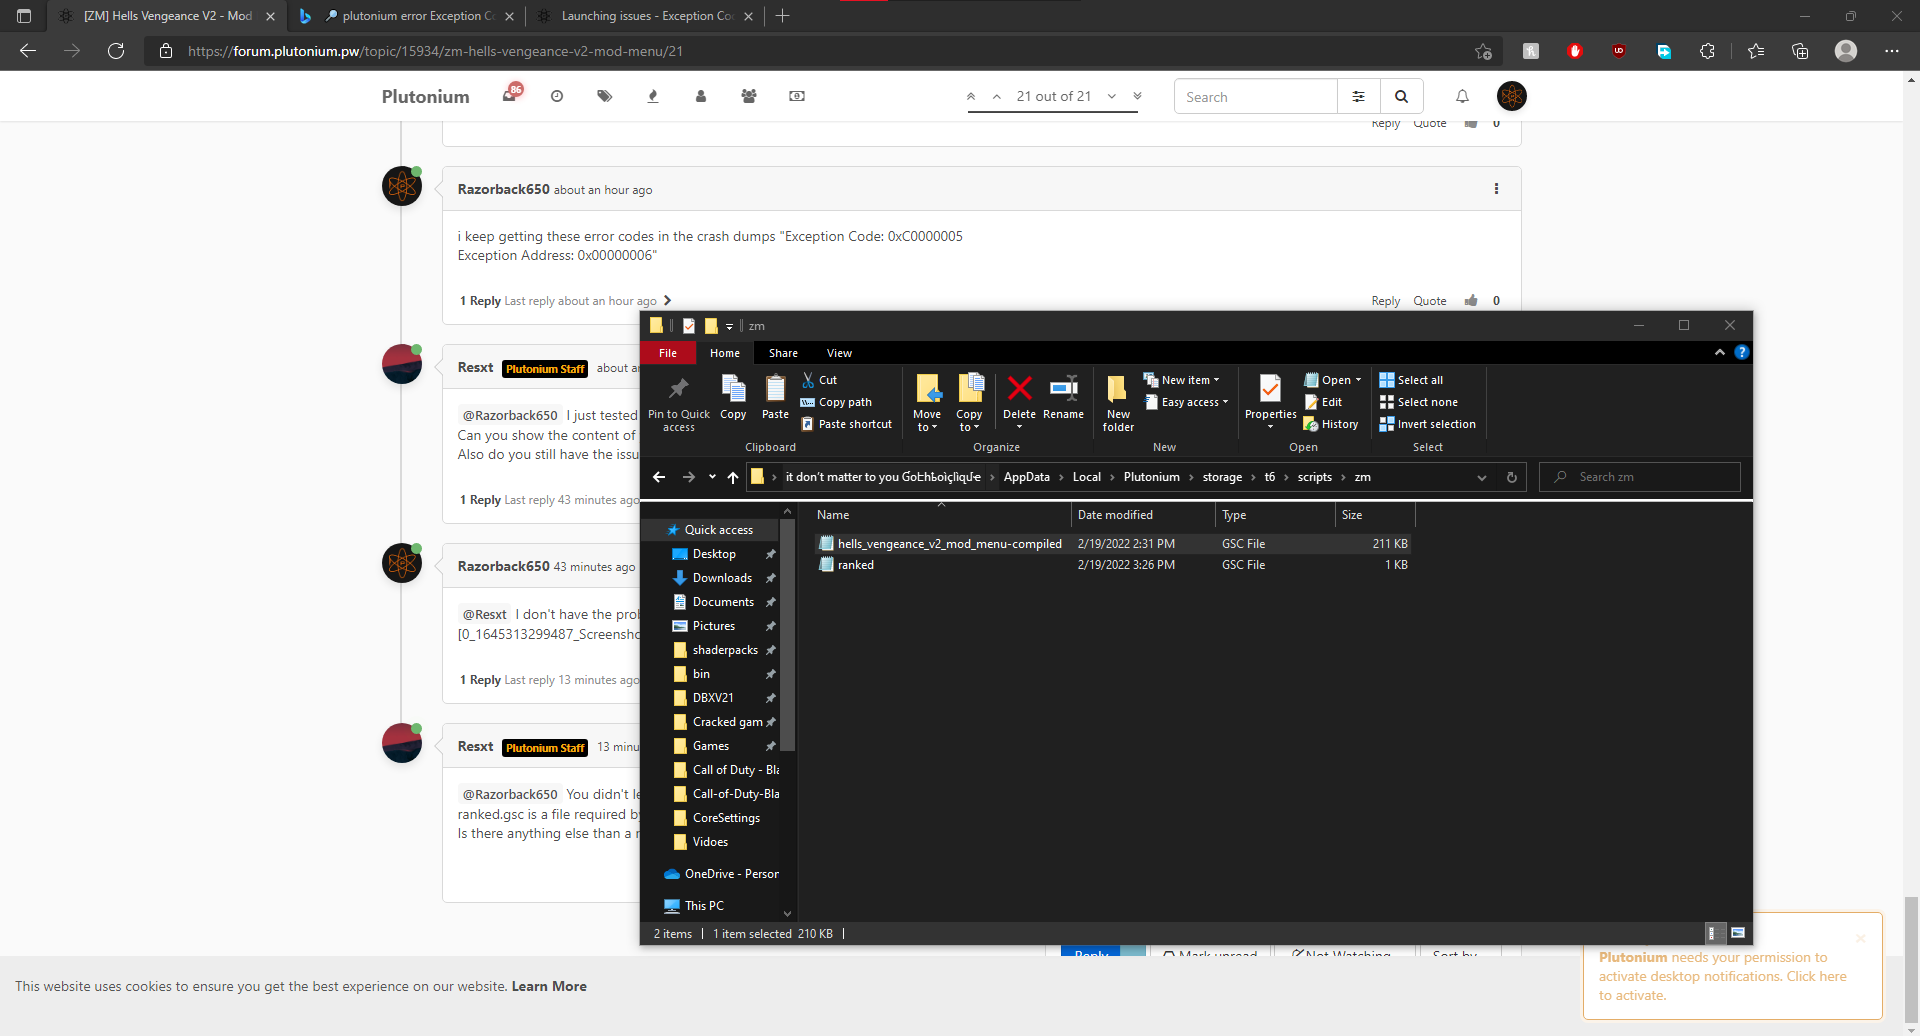
Task: Upvote Razorback650's crash post
Action: [1471, 300]
